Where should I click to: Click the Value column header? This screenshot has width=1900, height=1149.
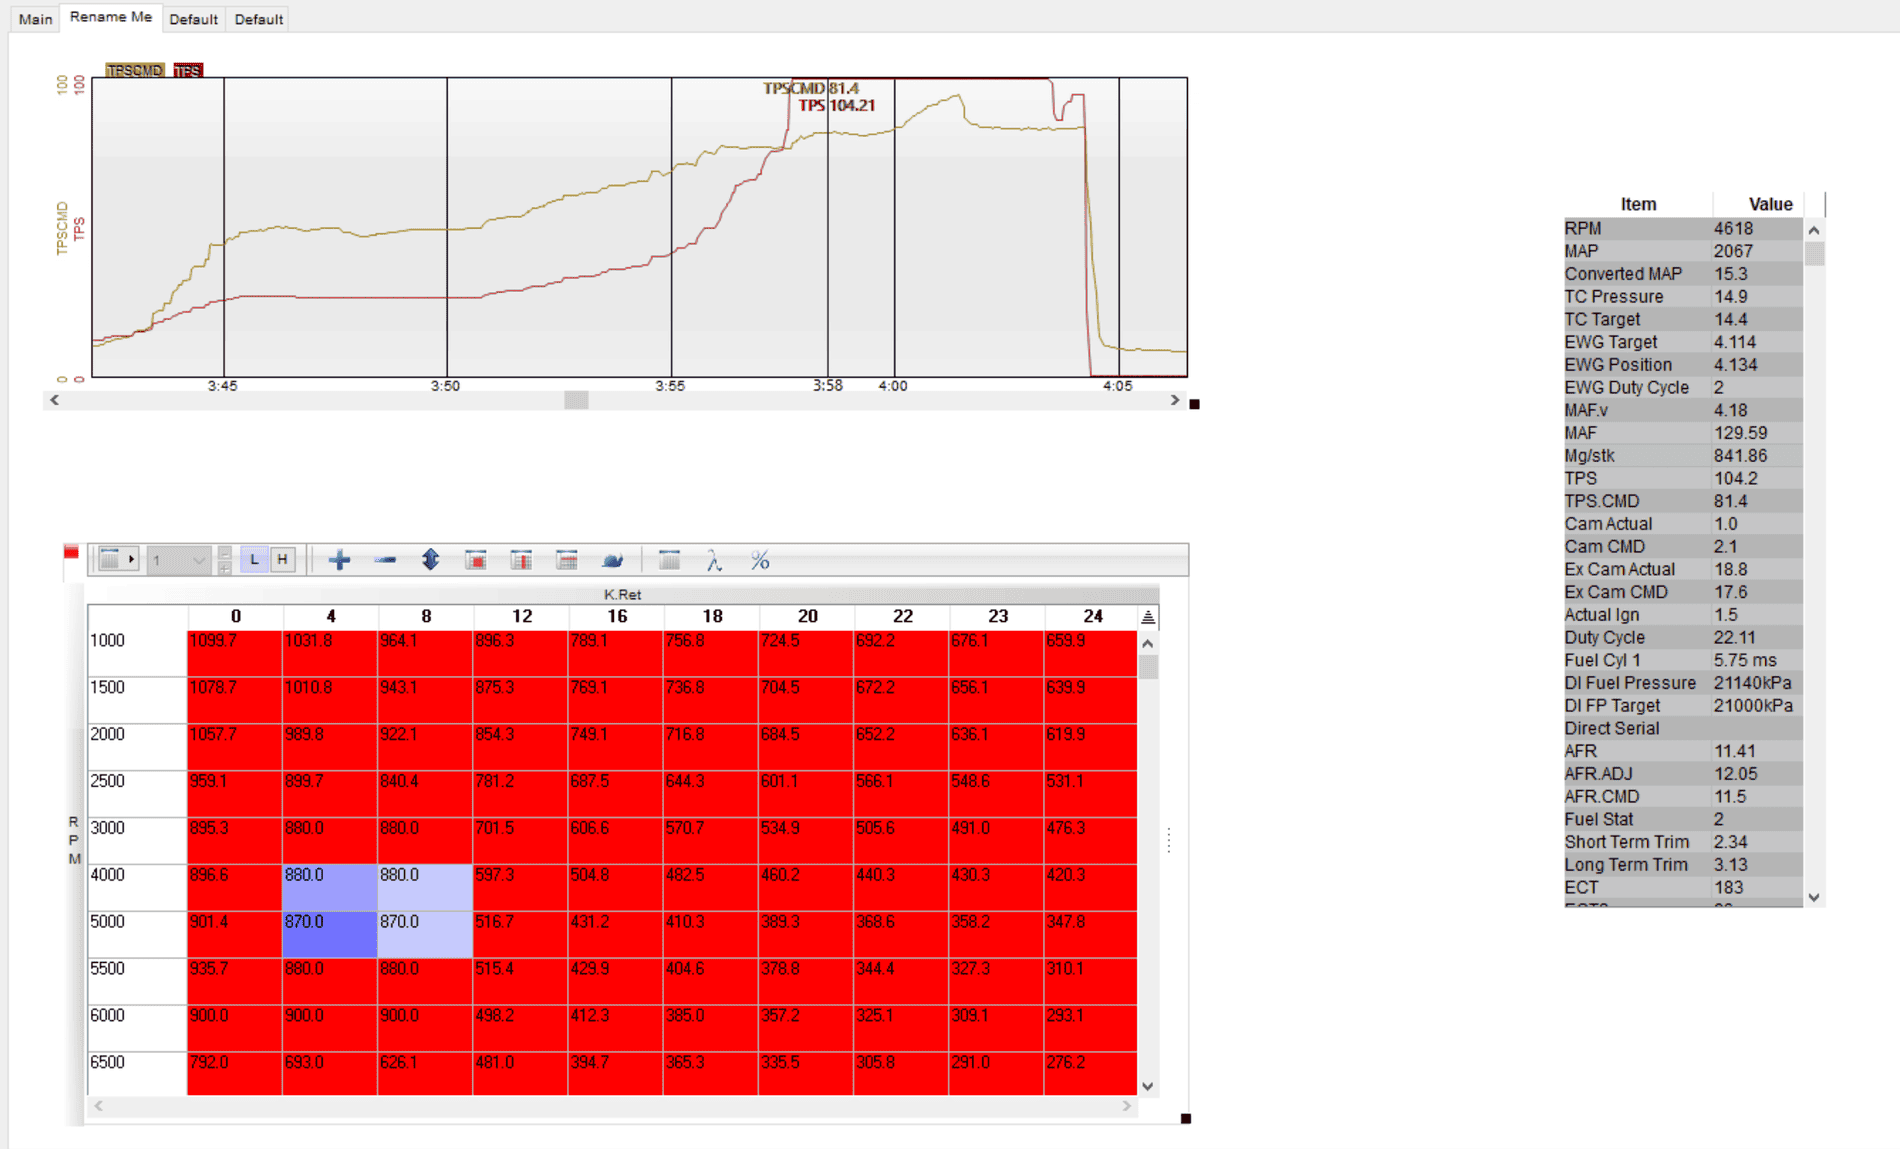point(1770,204)
